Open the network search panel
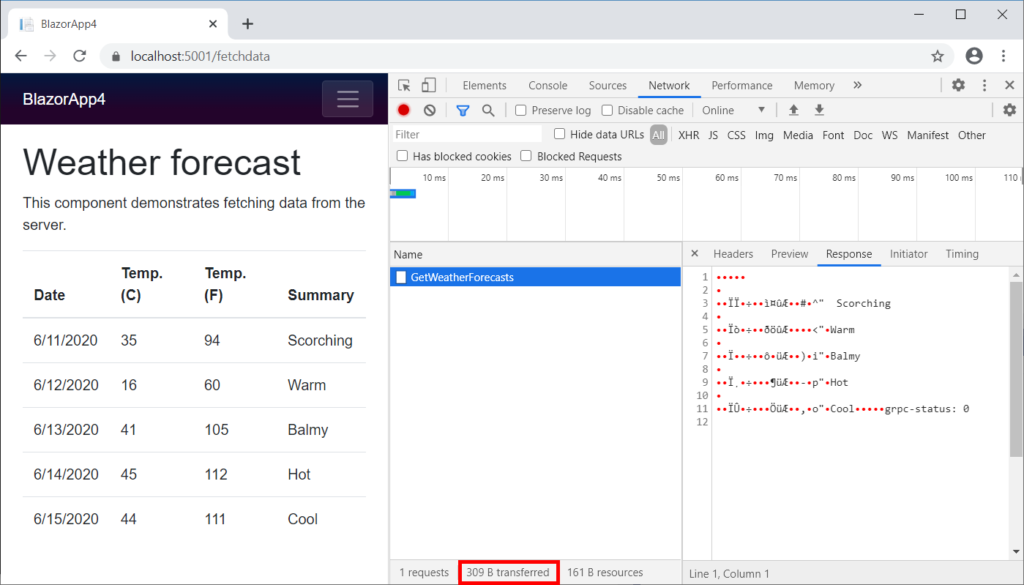1024x585 pixels. point(487,110)
